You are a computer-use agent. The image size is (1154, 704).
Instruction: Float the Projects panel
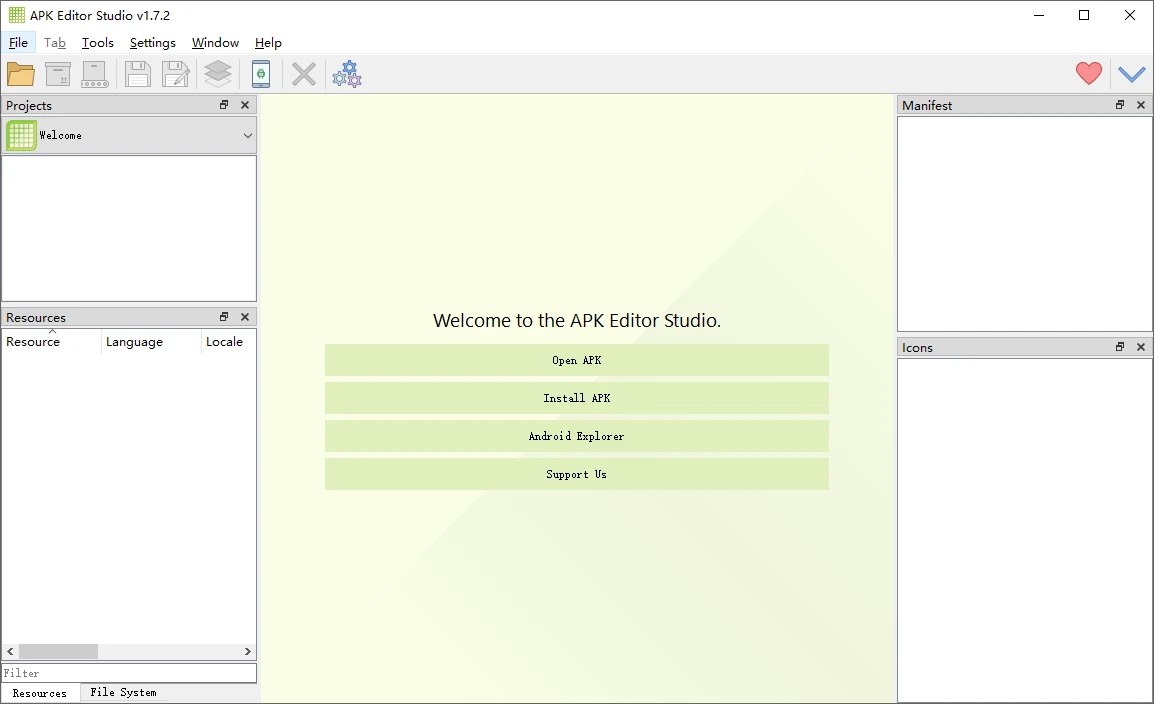[x=224, y=105]
